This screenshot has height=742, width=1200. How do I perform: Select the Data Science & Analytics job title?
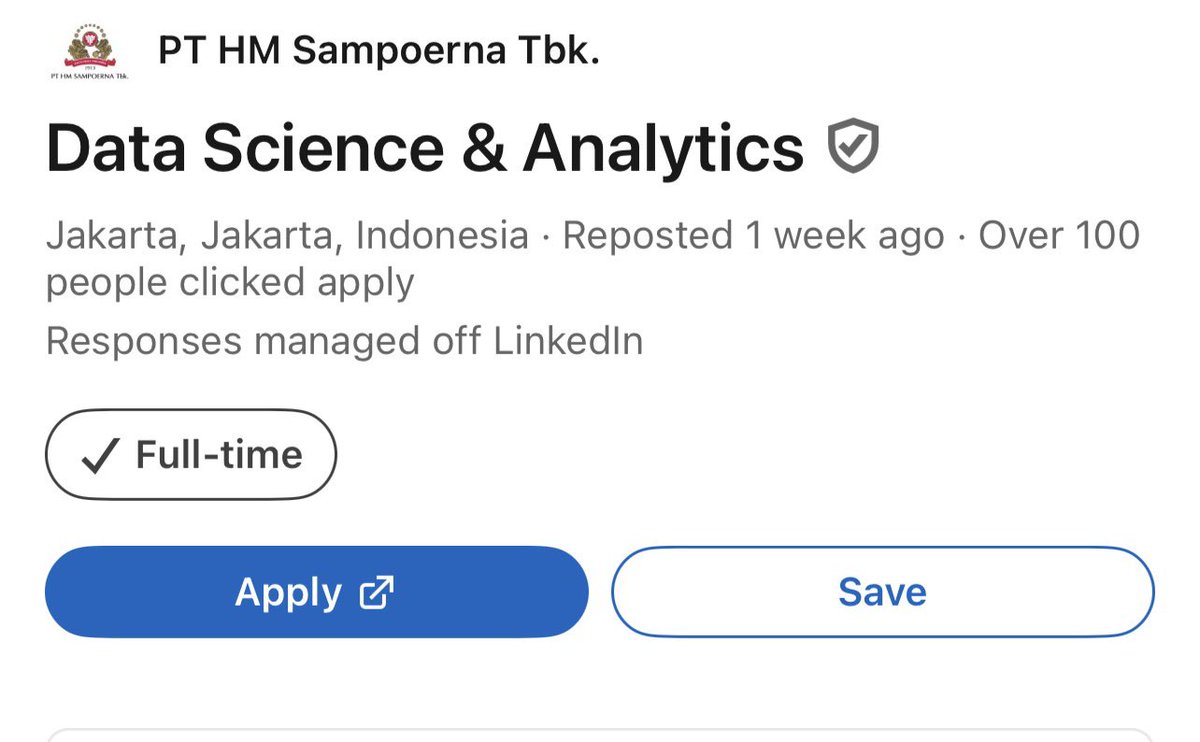coord(425,148)
